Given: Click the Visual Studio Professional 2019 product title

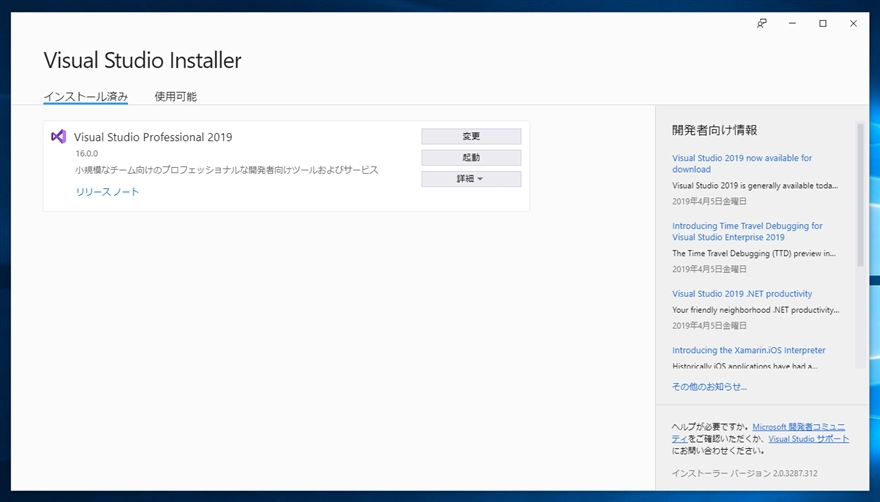Looking at the screenshot, I should pos(153,137).
